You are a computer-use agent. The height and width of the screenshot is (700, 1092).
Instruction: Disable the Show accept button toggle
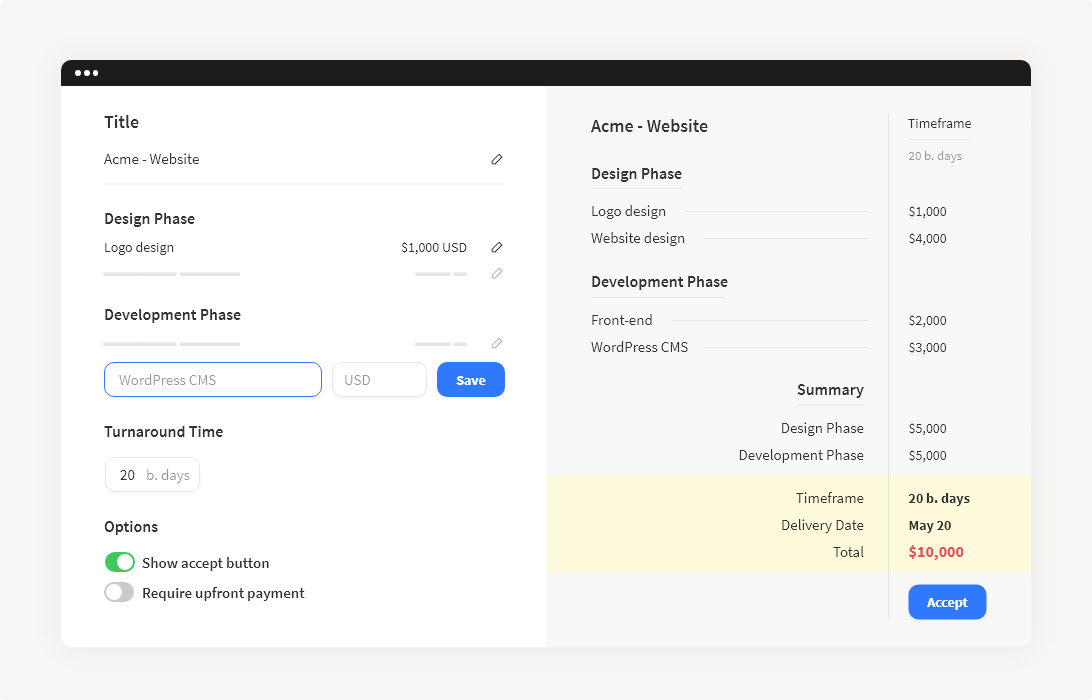pyautogui.click(x=119, y=562)
